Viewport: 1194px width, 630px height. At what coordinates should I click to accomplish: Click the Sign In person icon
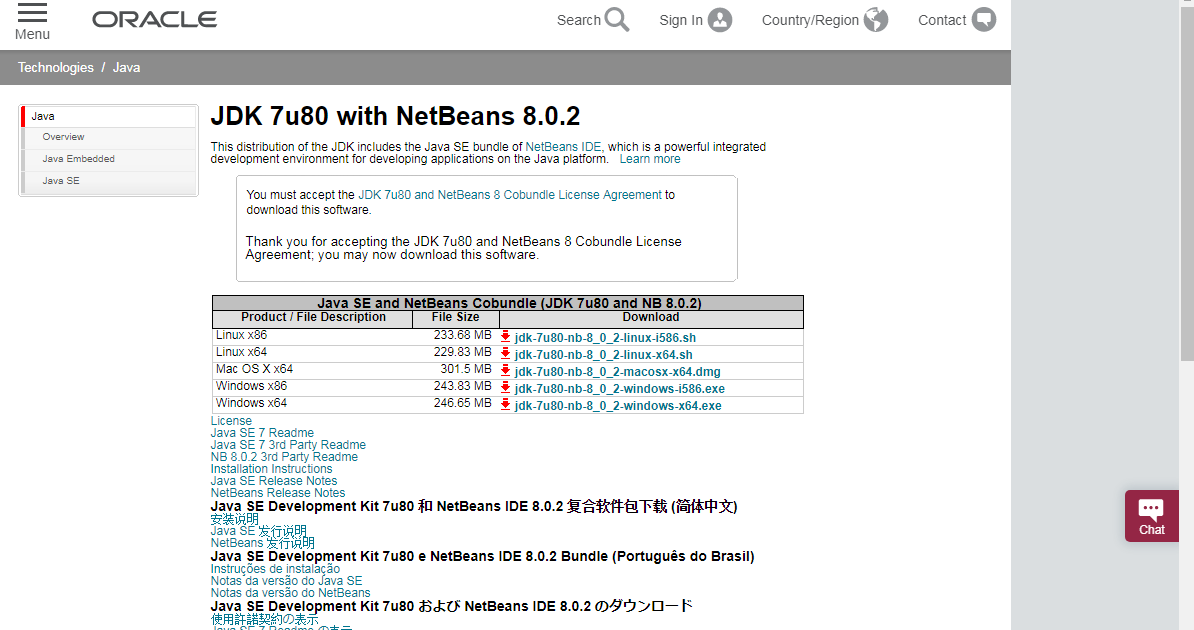pos(720,20)
